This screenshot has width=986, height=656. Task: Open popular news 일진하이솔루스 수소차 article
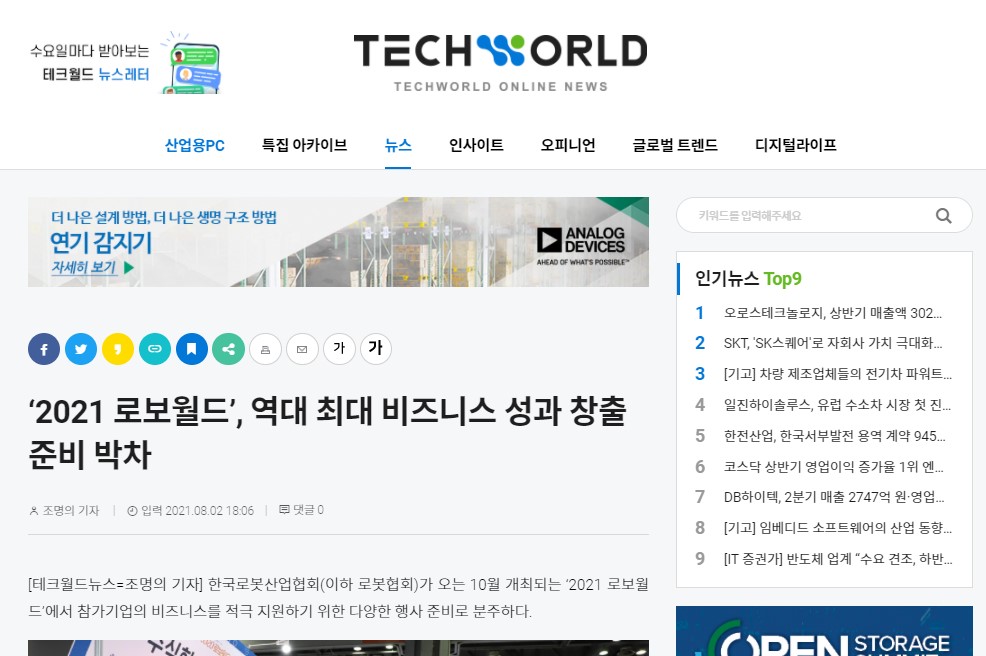(837, 405)
